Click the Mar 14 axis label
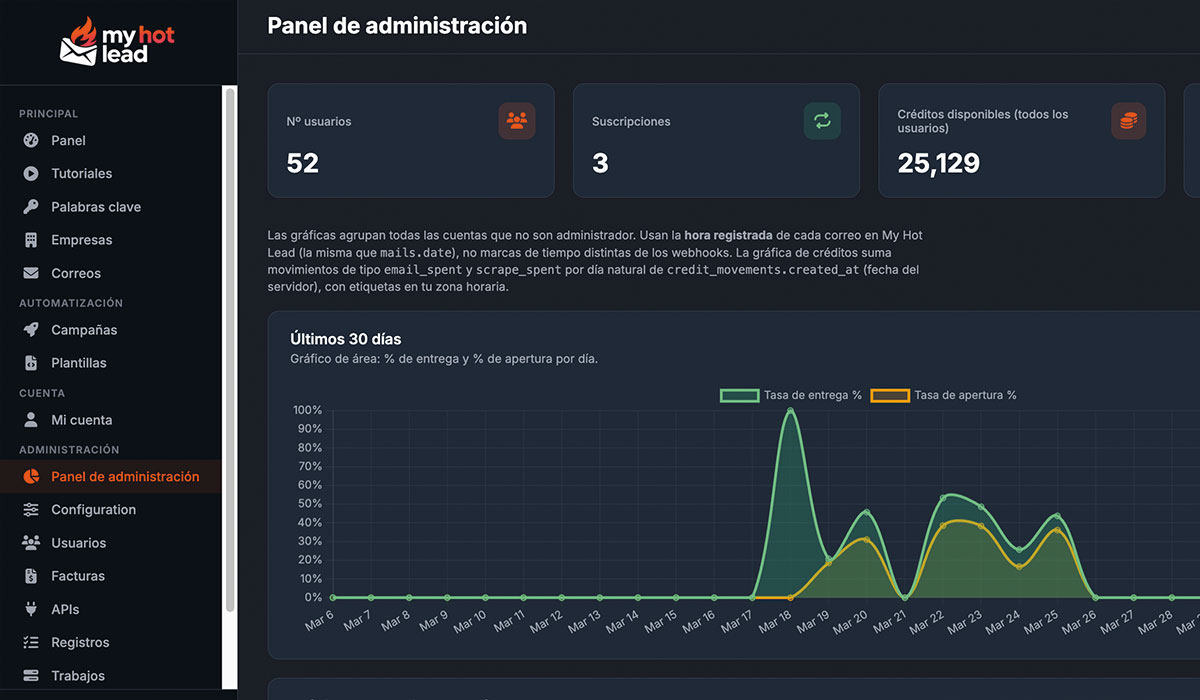This screenshot has height=700, width=1200. click(x=623, y=621)
